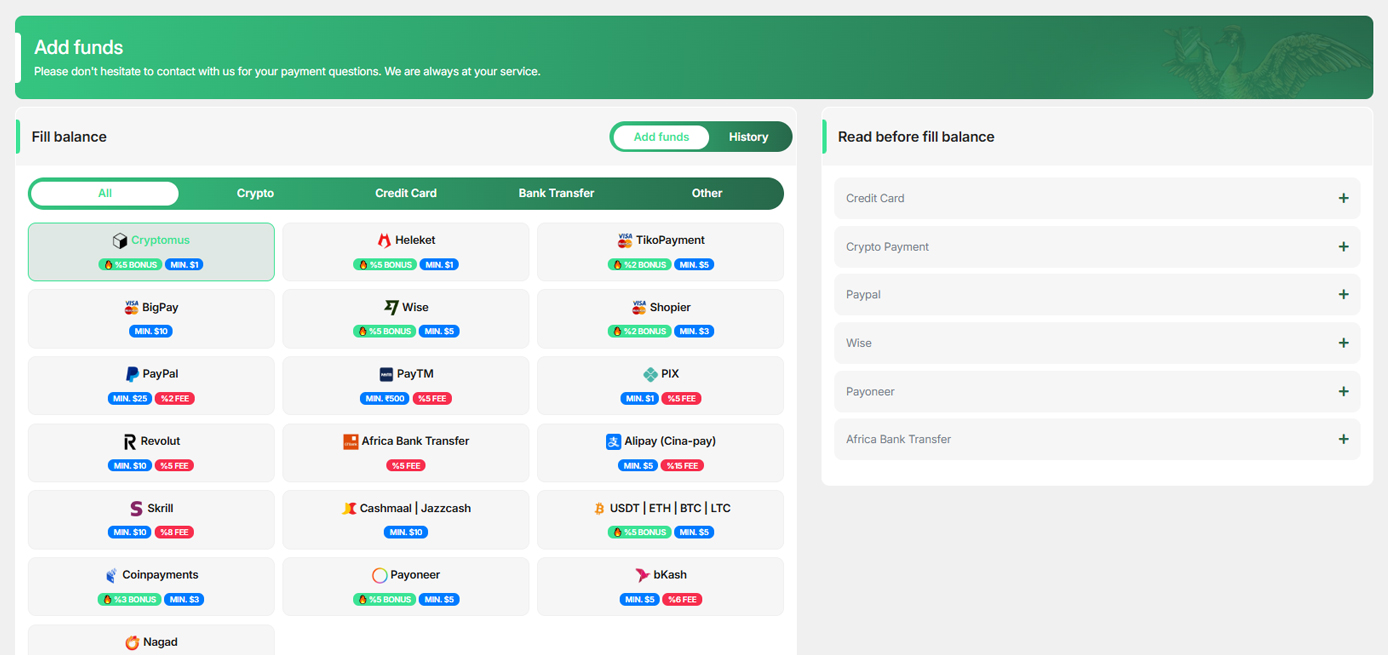This screenshot has width=1388, height=655.
Task: Click the Add funds banner title
Action: coord(79,47)
